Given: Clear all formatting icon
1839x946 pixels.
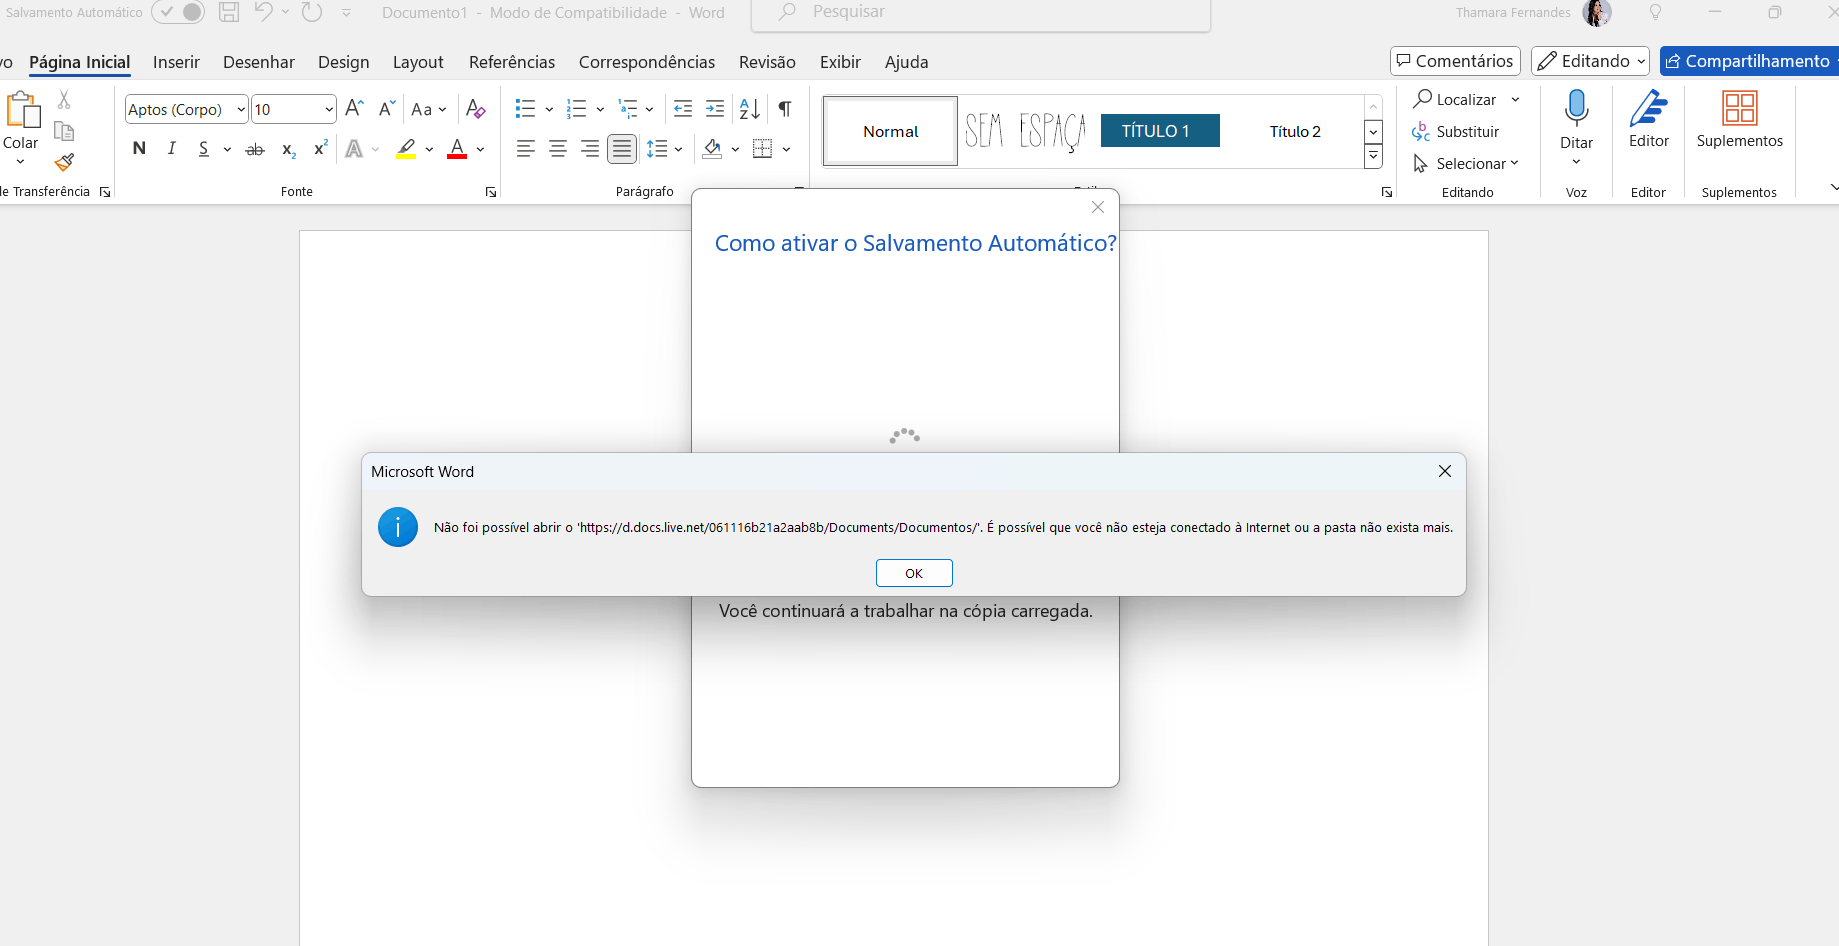Looking at the screenshot, I should pyautogui.click(x=476, y=108).
